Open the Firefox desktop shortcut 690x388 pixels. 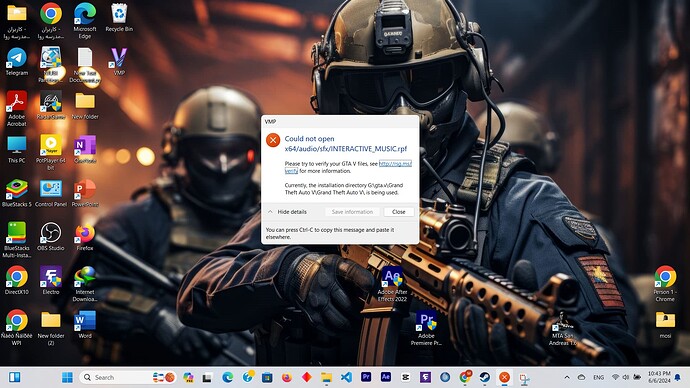coord(85,237)
